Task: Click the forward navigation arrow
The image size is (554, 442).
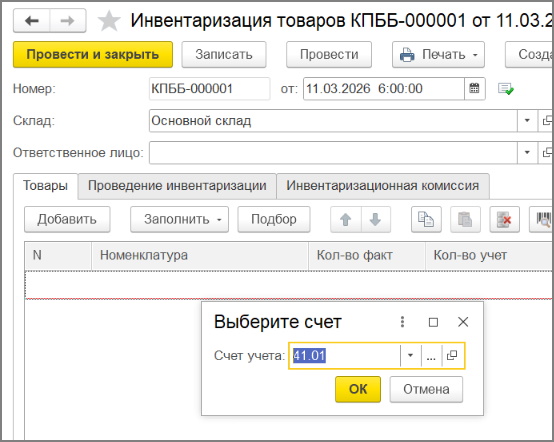Action: pyautogui.click(x=67, y=21)
